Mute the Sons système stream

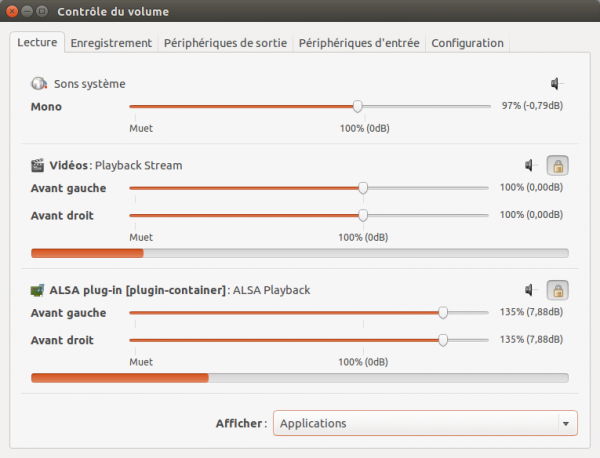556,84
